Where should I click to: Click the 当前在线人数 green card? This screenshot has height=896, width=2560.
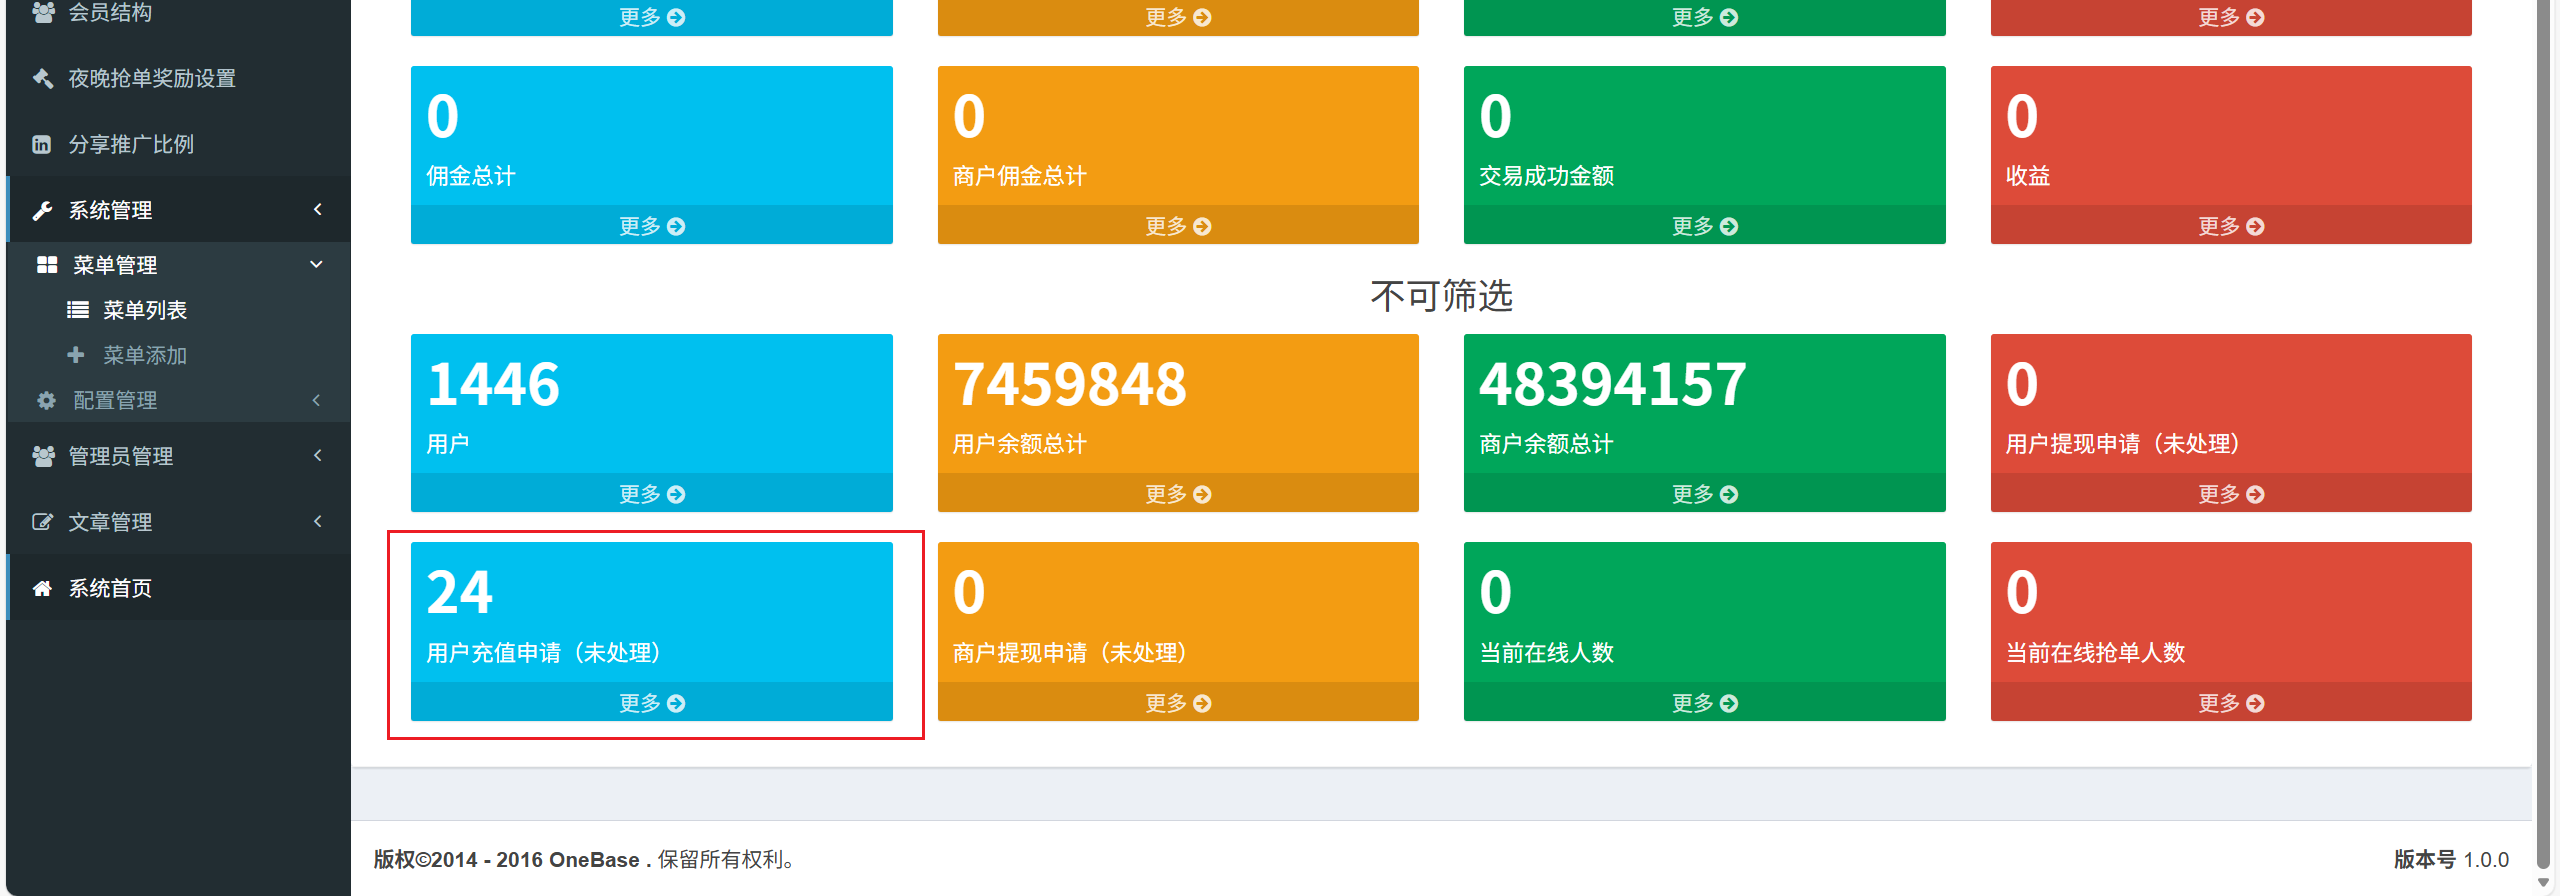pyautogui.click(x=1704, y=612)
